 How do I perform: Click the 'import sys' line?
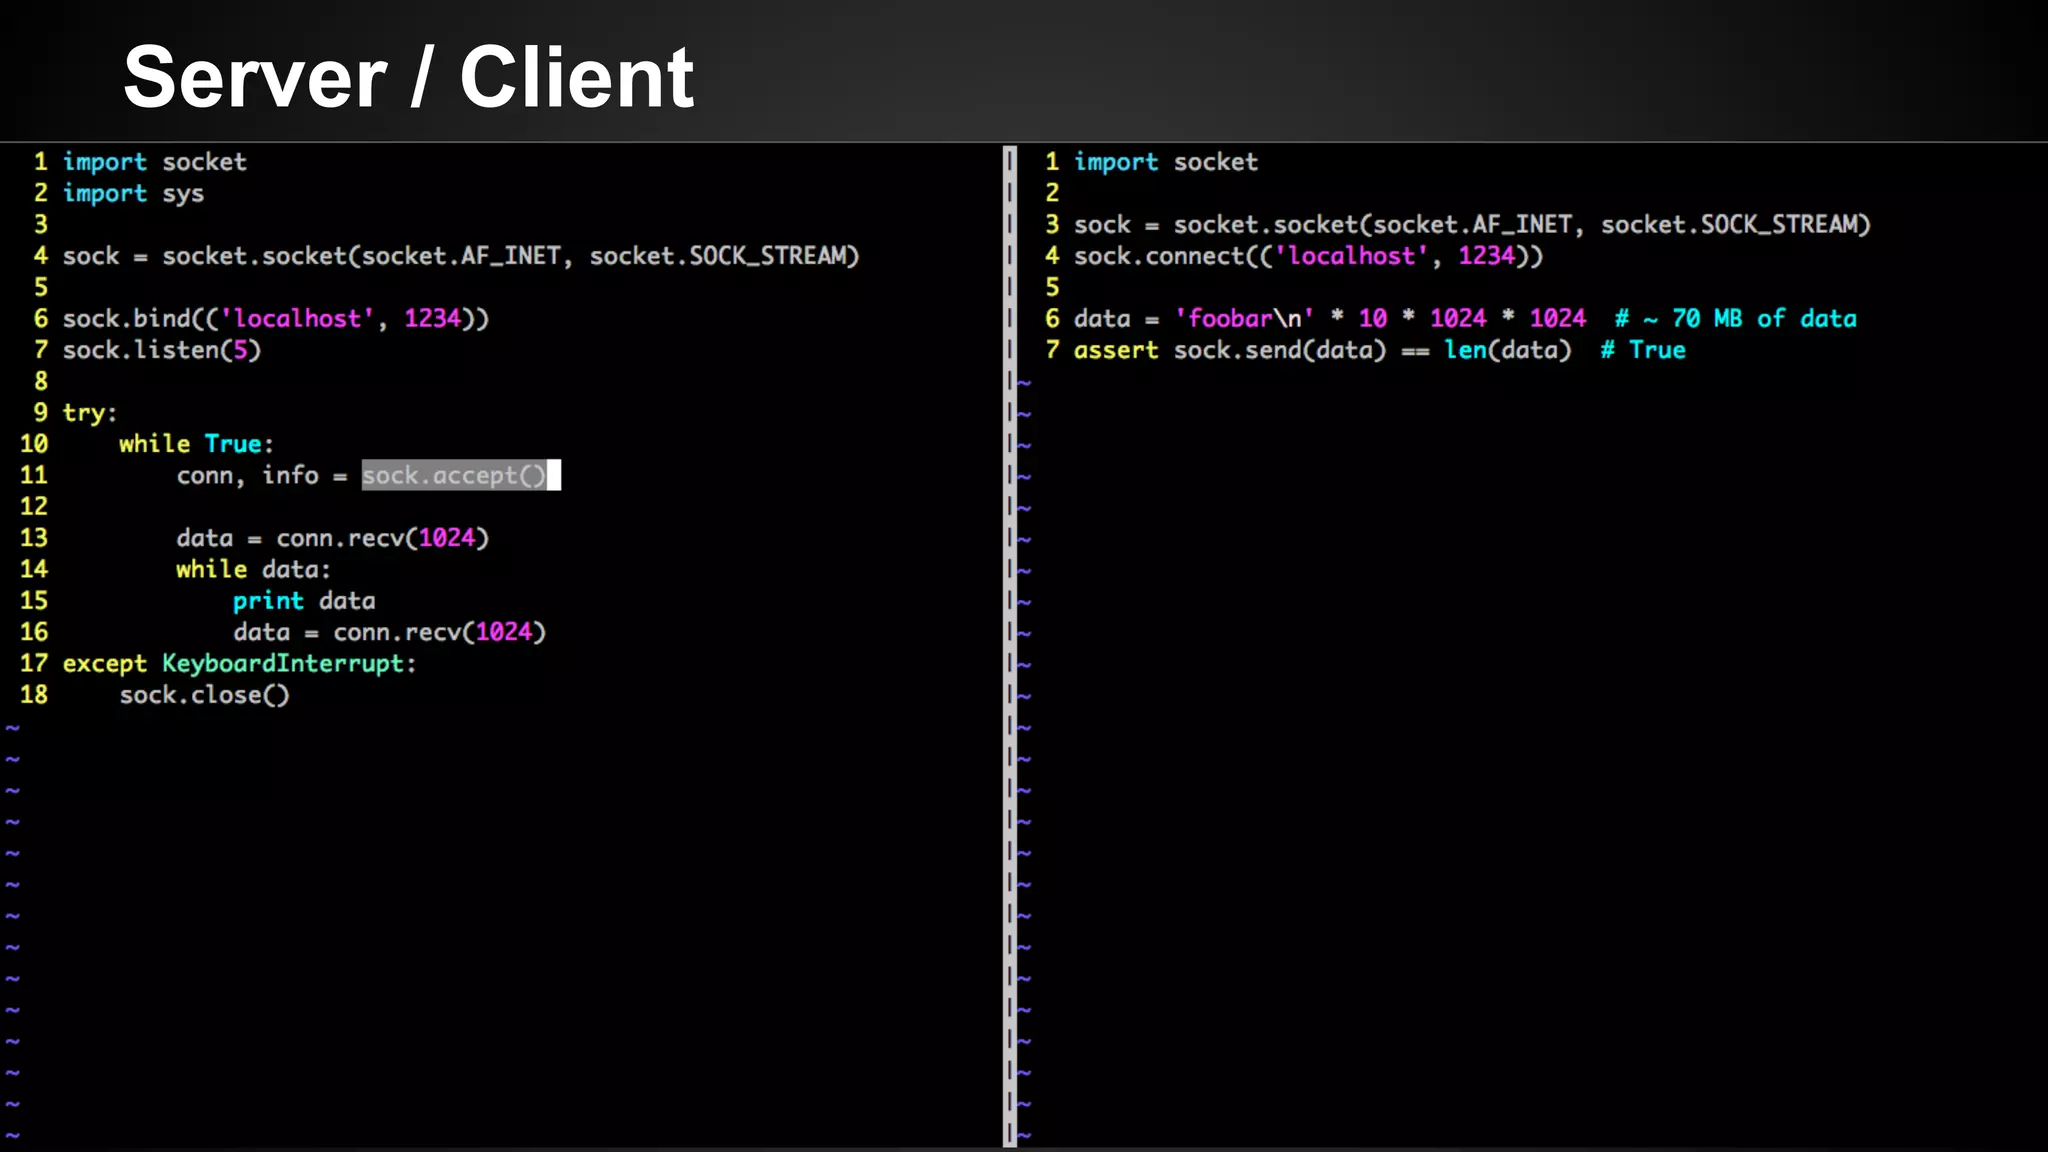coord(133,193)
